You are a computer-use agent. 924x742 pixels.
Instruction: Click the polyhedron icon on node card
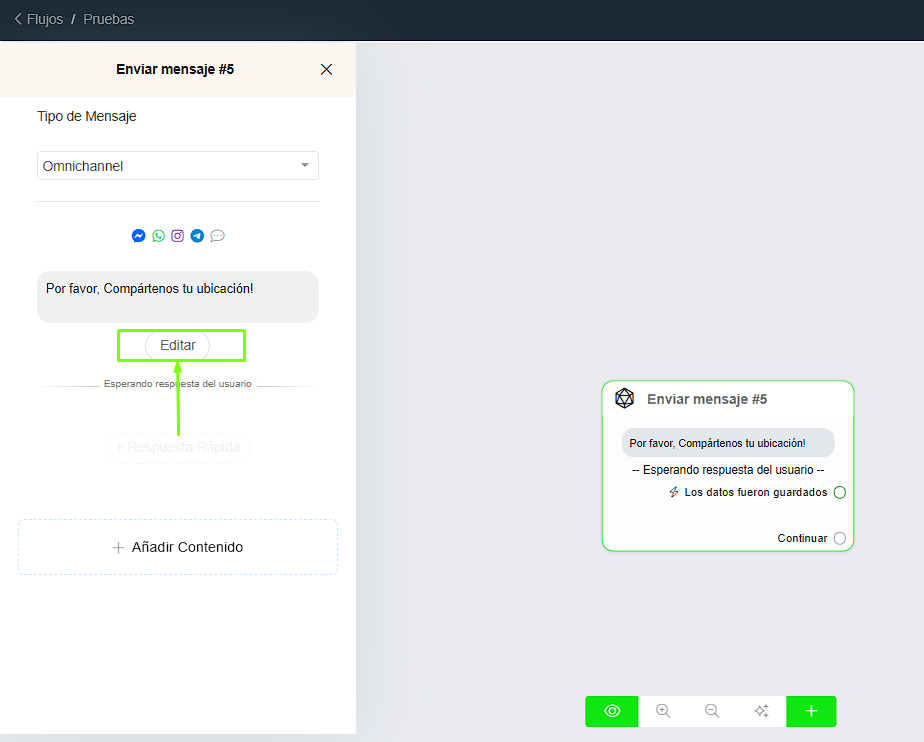click(x=625, y=399)
